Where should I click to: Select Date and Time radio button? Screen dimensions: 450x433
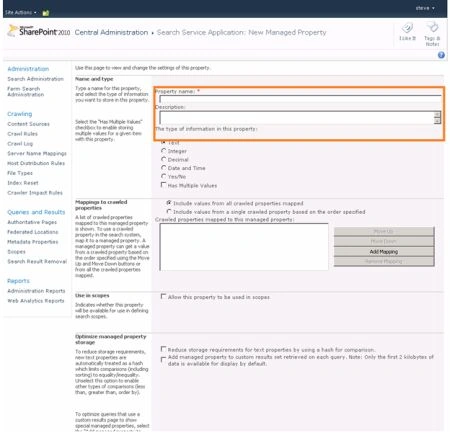pyautogui.click(x=163, y=168)
